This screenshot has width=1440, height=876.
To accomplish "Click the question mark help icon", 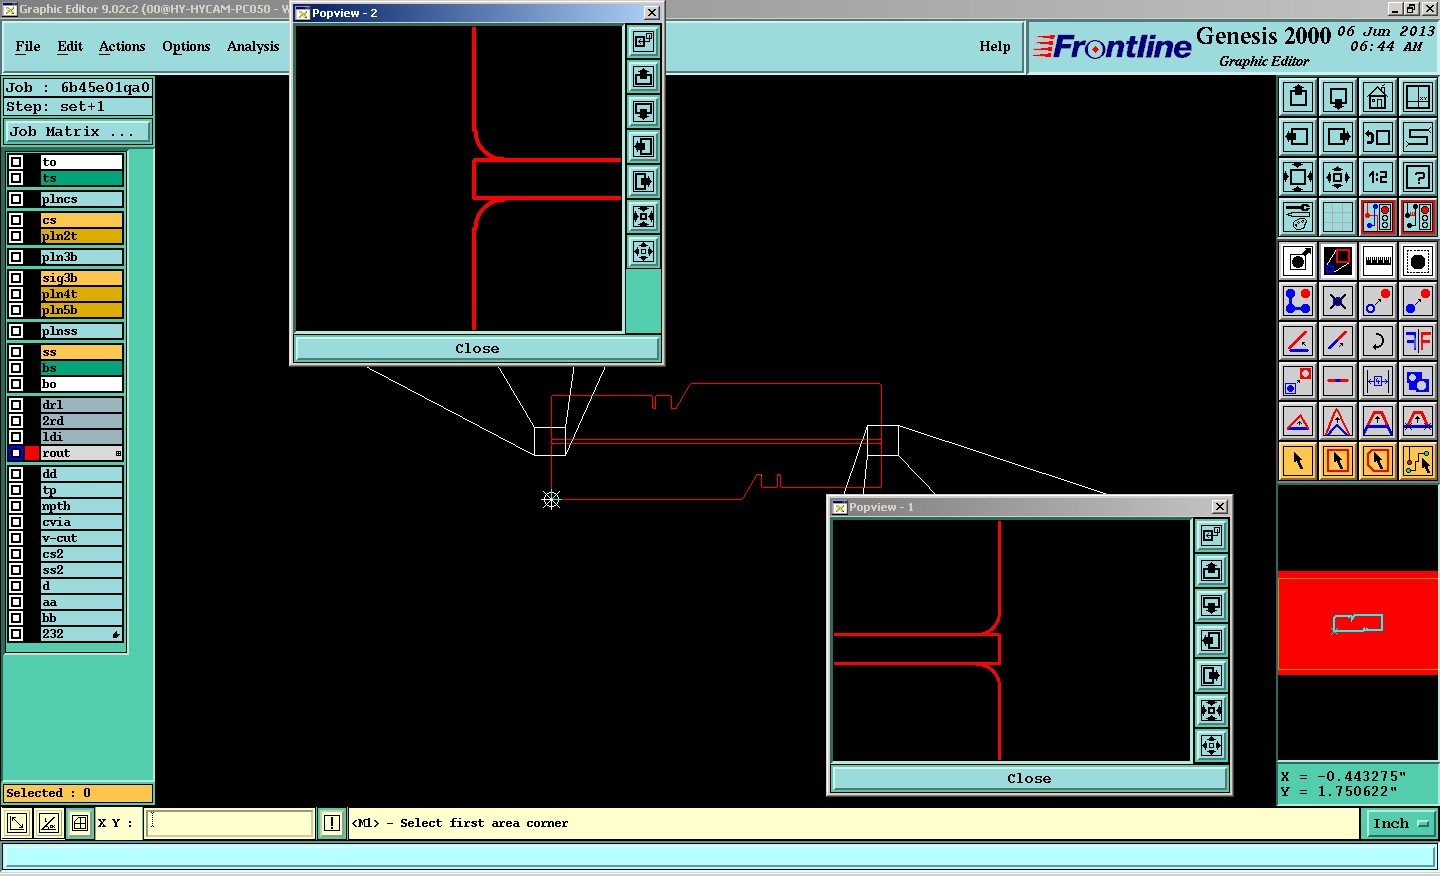I will (1418, 177).
